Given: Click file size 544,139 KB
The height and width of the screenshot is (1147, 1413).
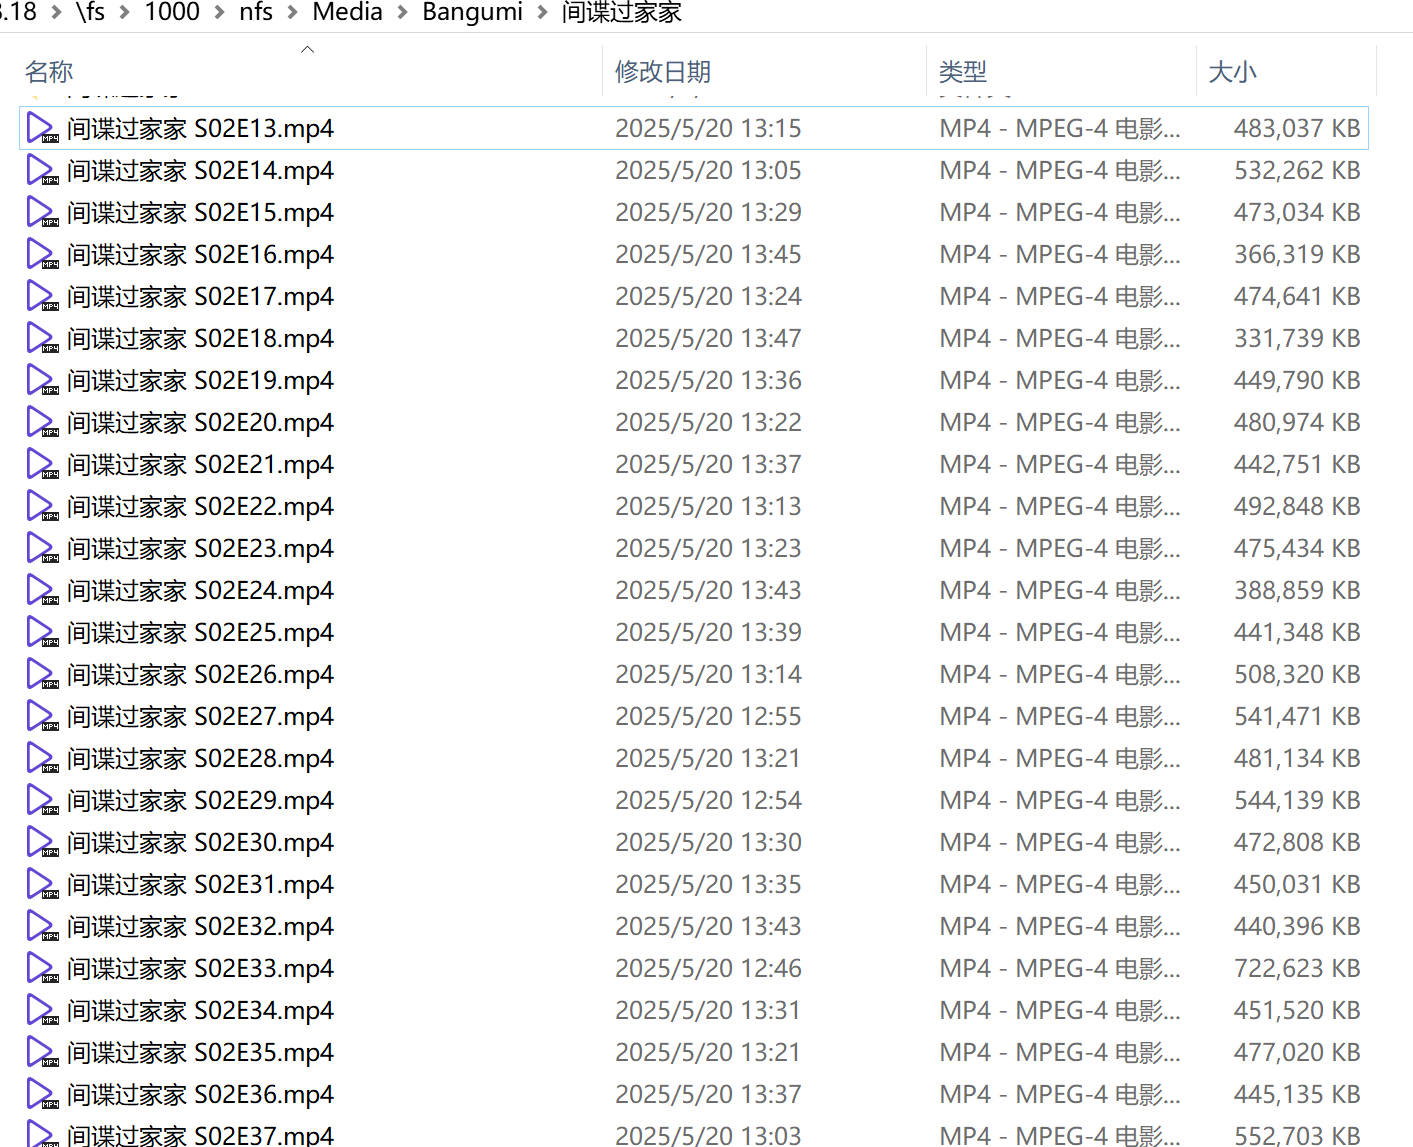Looking at the screenshot, I should pos(1297,800).
